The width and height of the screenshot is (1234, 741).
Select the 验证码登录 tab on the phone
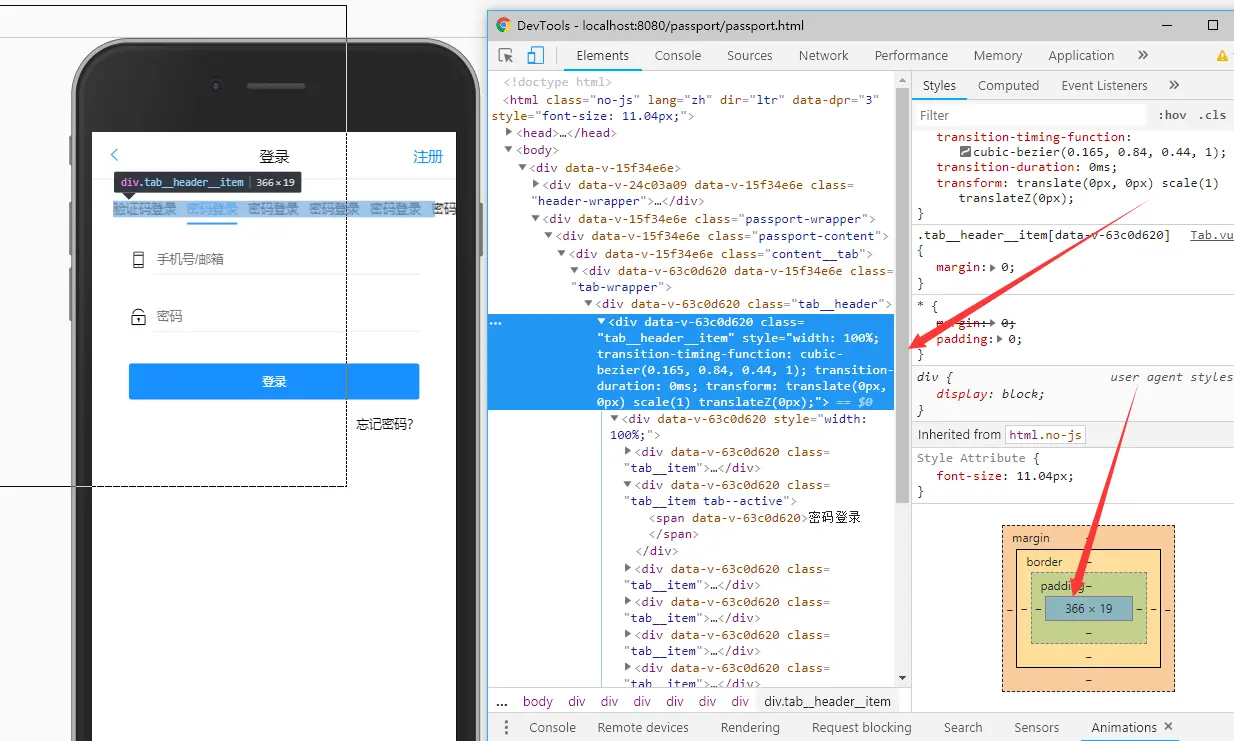(145, 209)
